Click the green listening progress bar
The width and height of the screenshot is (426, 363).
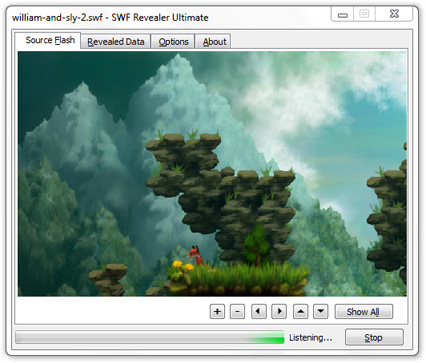click(150, 337)
